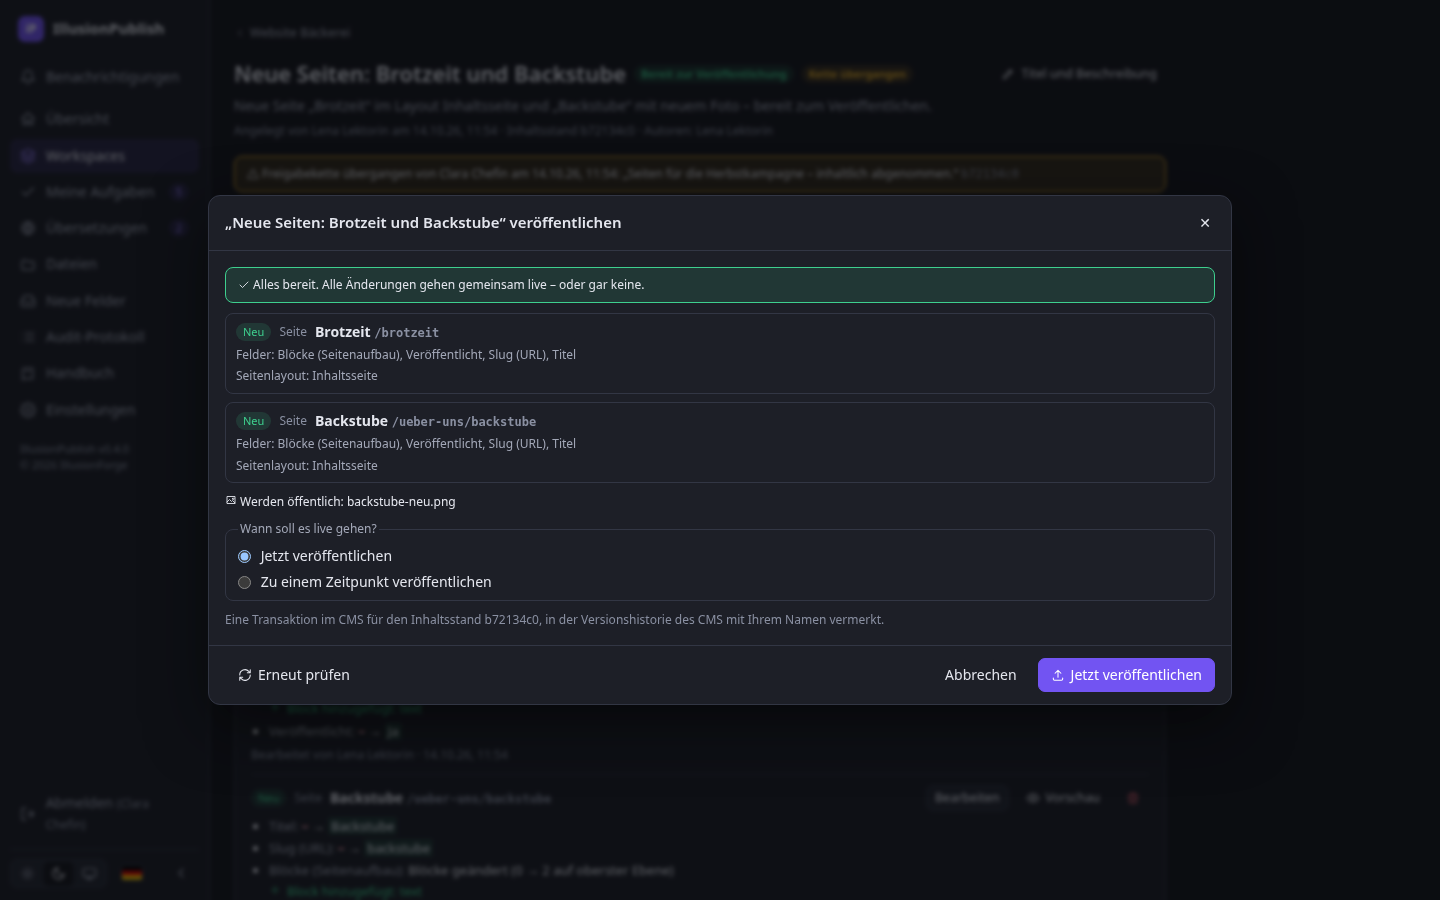Screen dimensions: 1440x900
Task: Click the 'Erneut prüfen' button
Action: [x=294, y=675]
